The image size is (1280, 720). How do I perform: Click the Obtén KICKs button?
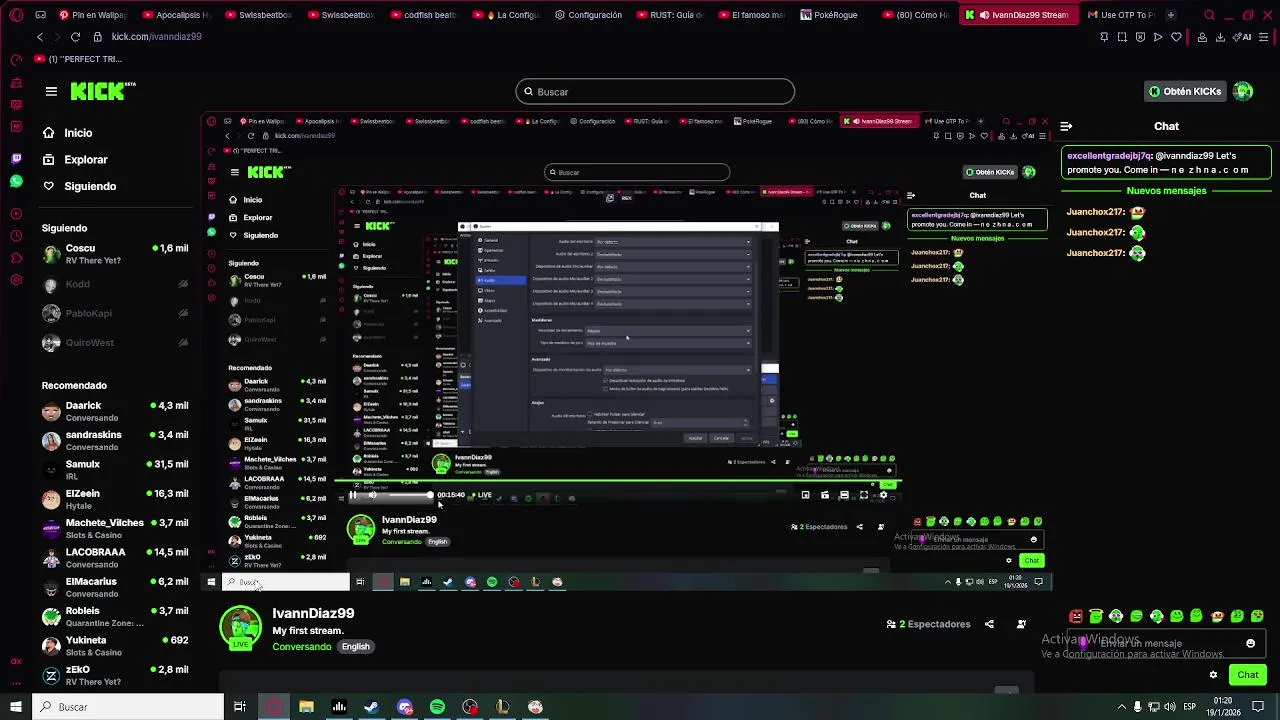[x=1185, y=91]
